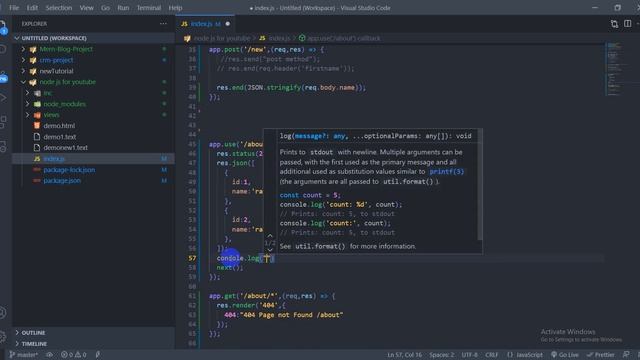Change CRLF end-of-line sequence

(x=491, y=355)
